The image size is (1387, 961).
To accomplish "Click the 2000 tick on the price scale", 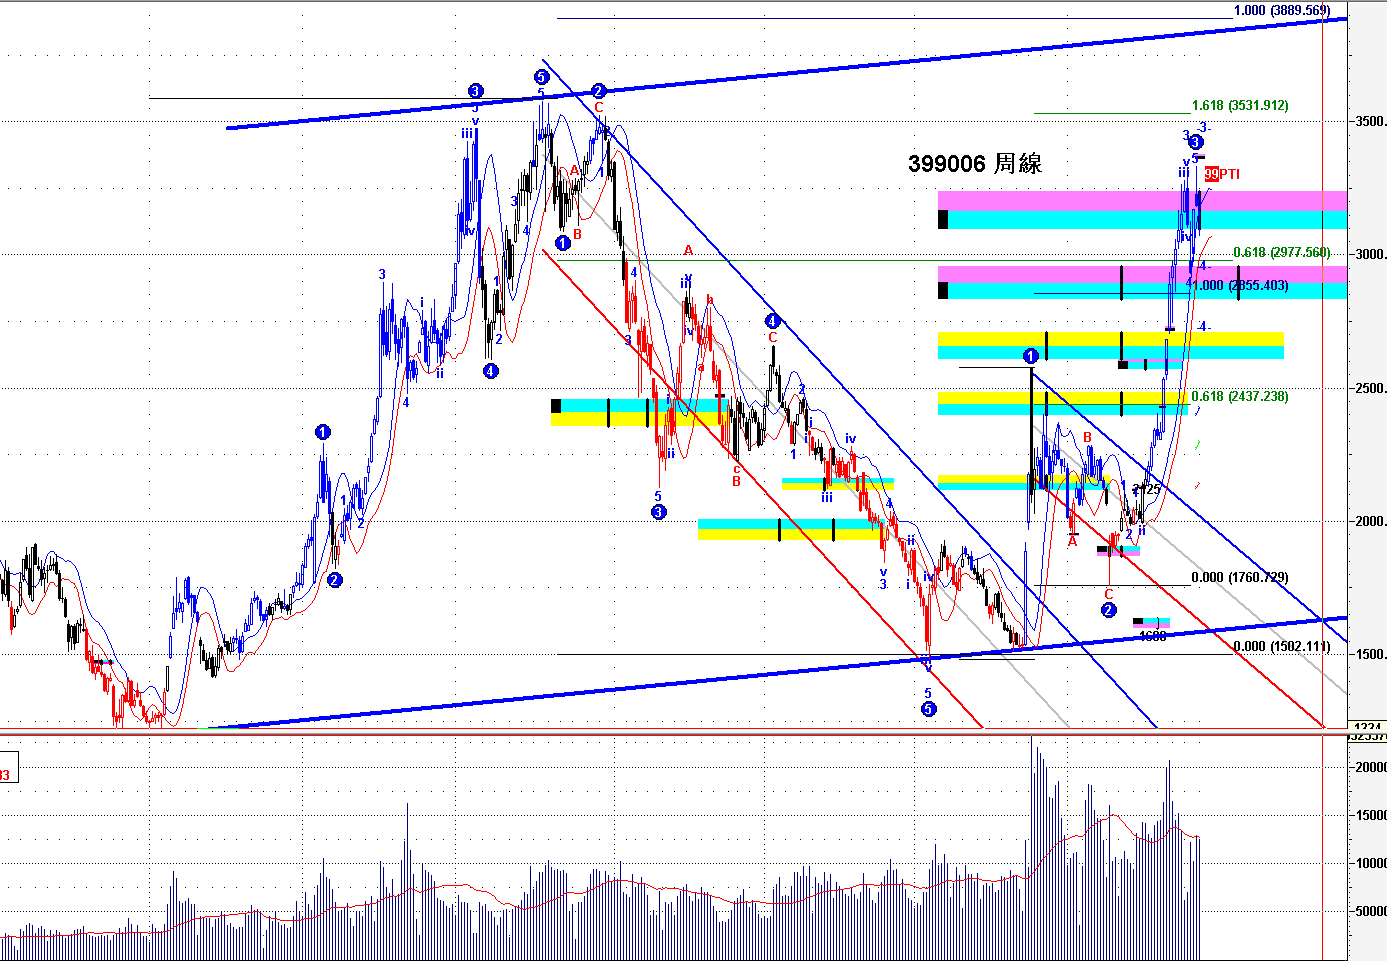I will pos(1369,521).
